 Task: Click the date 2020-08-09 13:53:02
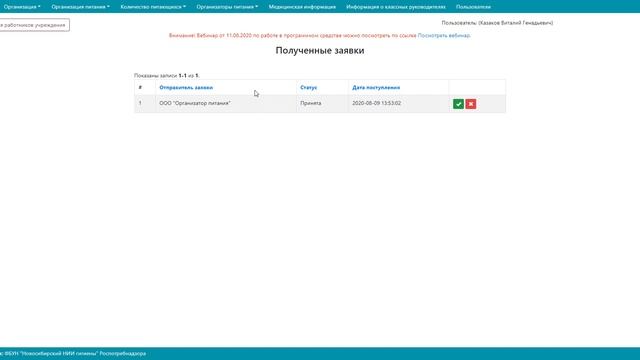point(376,103)
